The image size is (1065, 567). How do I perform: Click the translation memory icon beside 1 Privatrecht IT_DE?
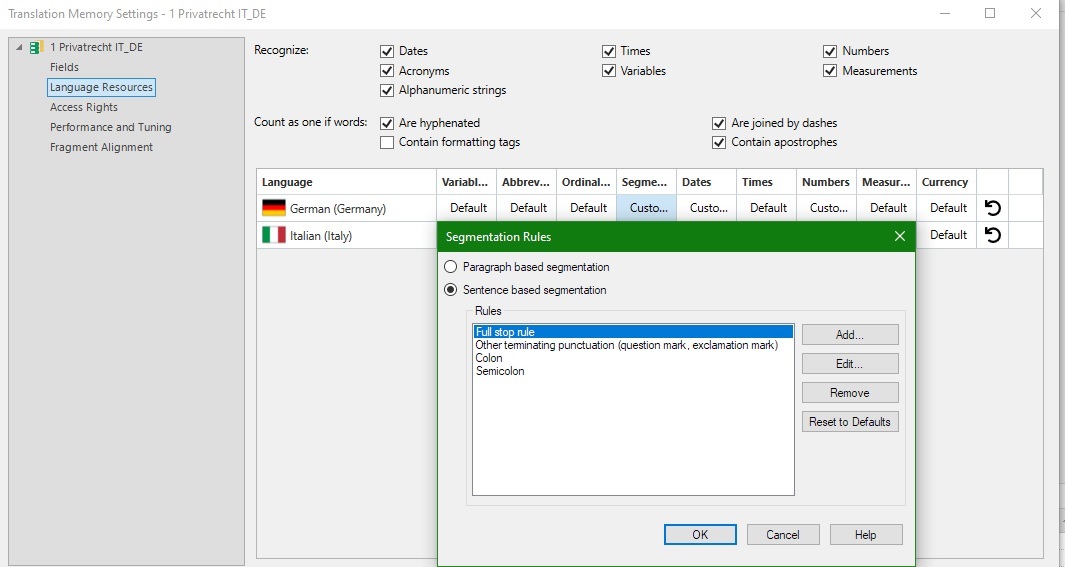pyautogui.click(x=37, y=48)
